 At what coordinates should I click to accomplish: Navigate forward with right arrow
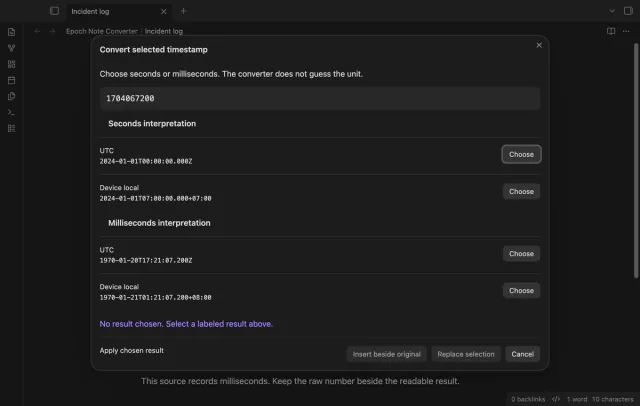[52, 31]
